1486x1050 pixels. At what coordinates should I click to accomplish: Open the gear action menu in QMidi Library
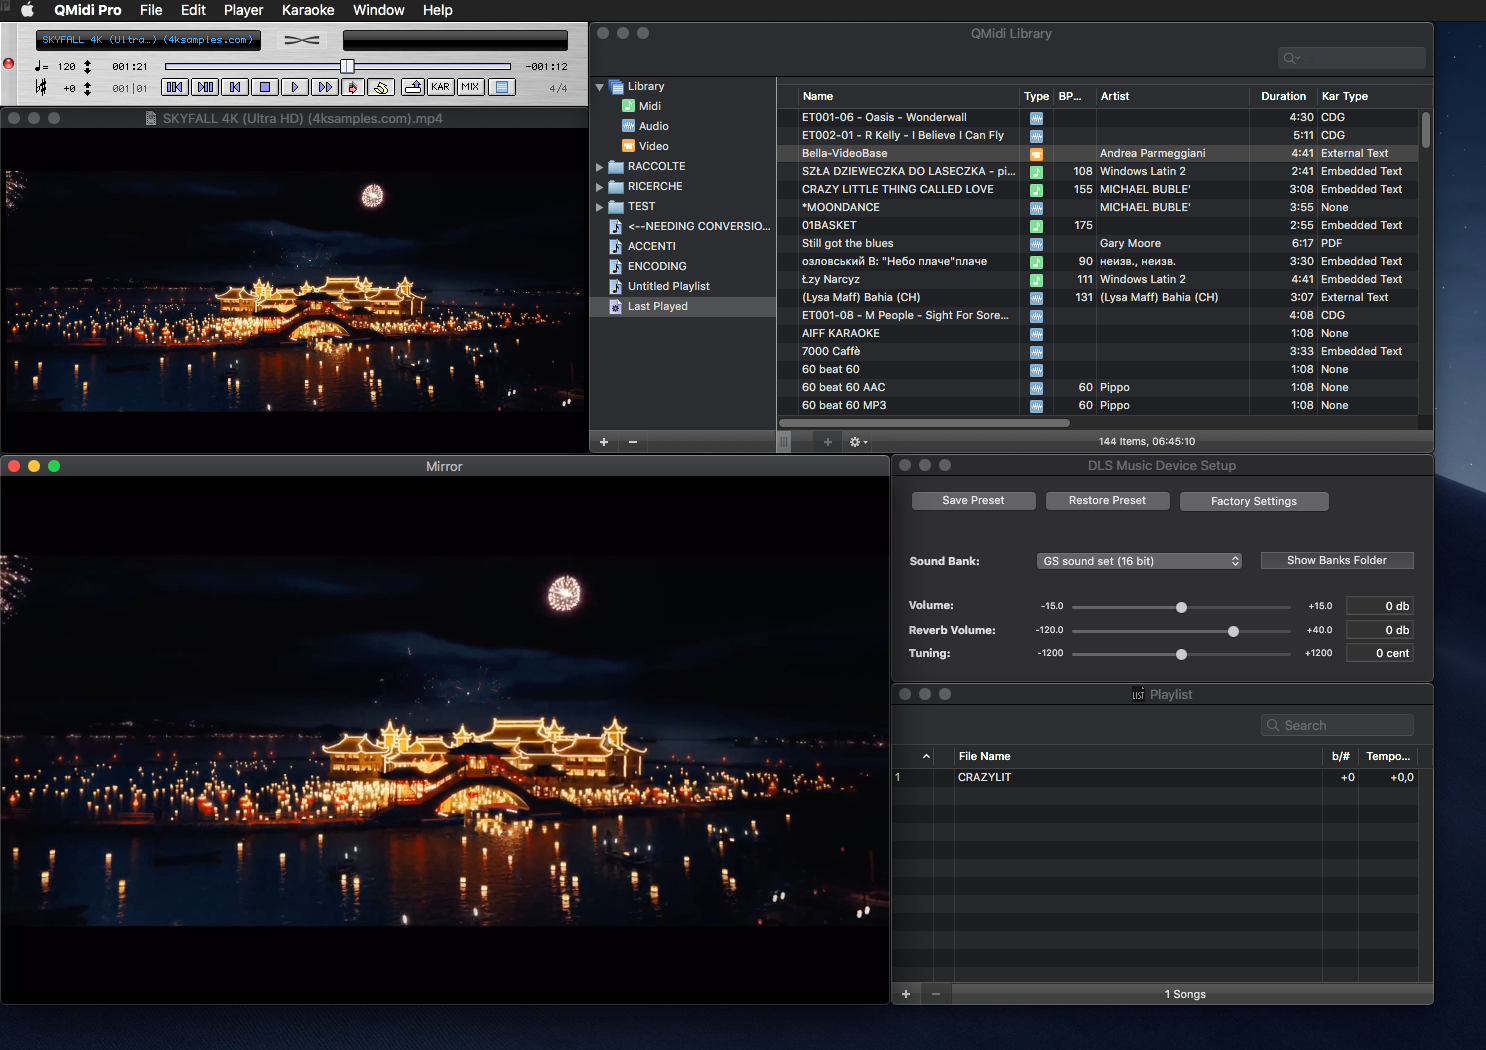[858, 442]
